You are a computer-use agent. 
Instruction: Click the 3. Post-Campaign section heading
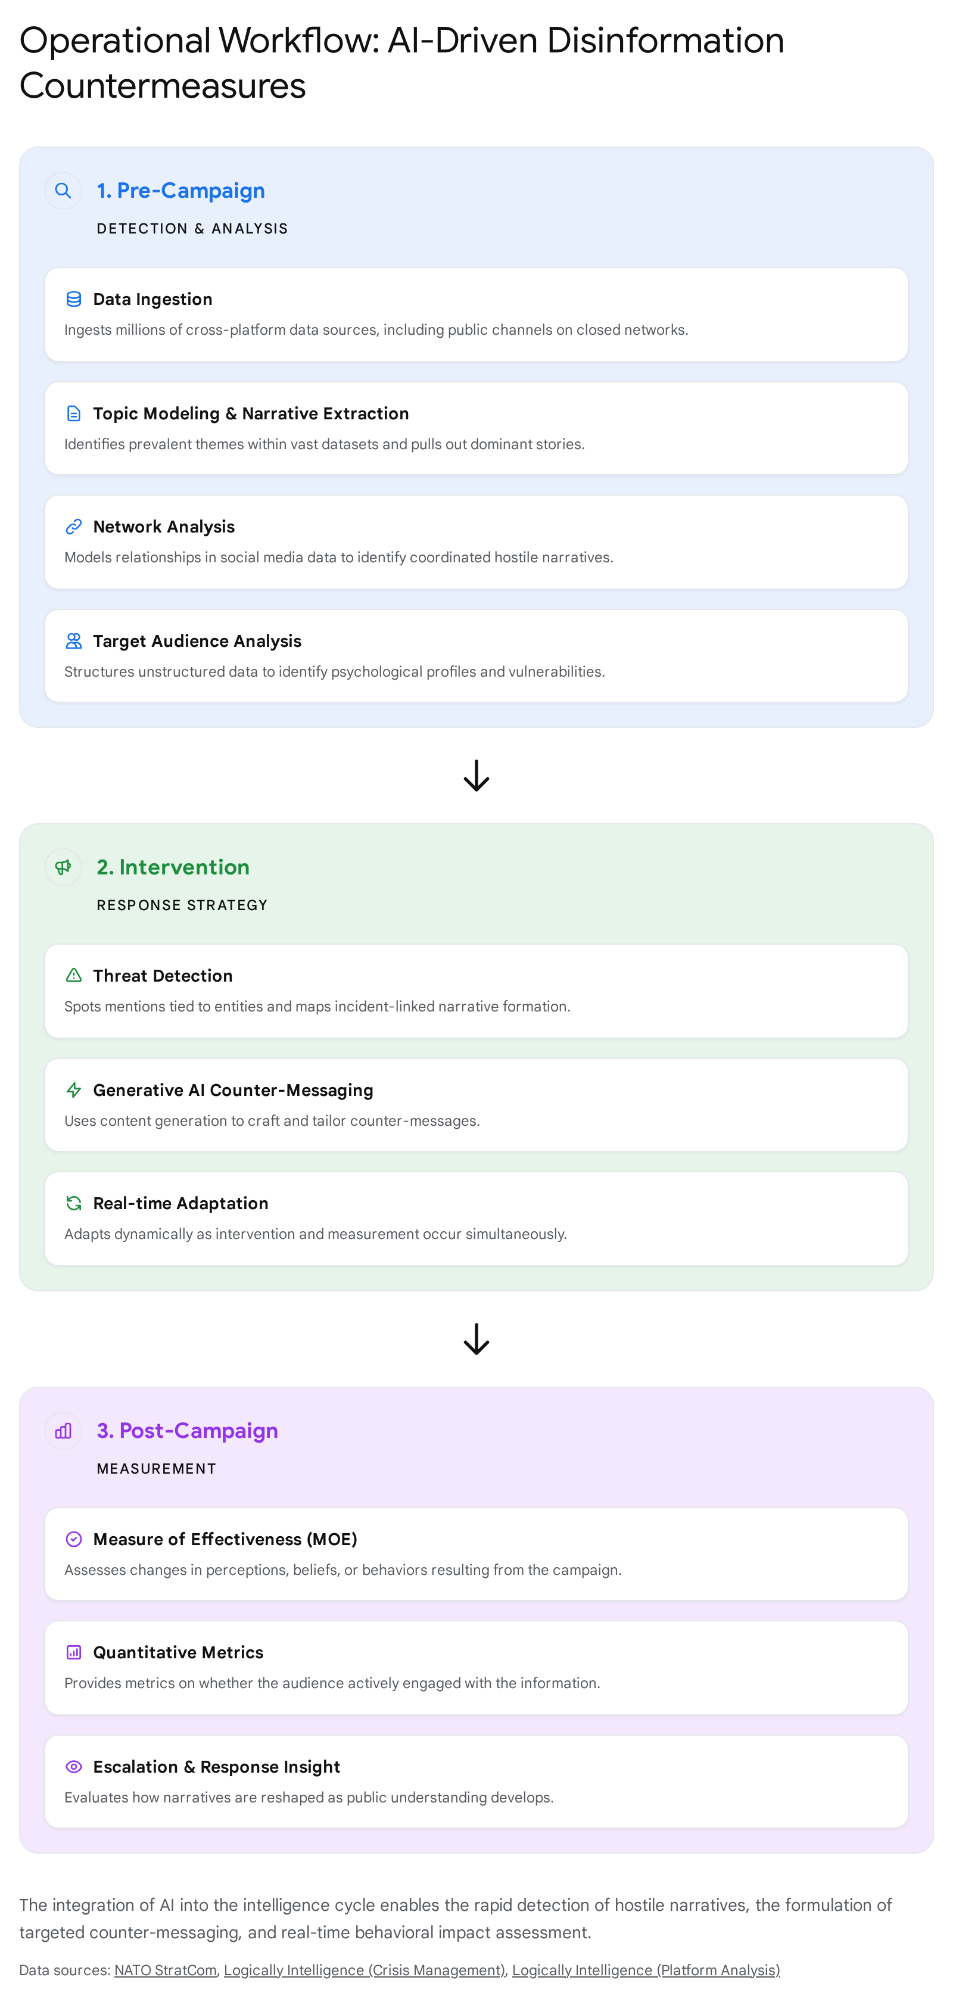click(x=187, y=1431)
